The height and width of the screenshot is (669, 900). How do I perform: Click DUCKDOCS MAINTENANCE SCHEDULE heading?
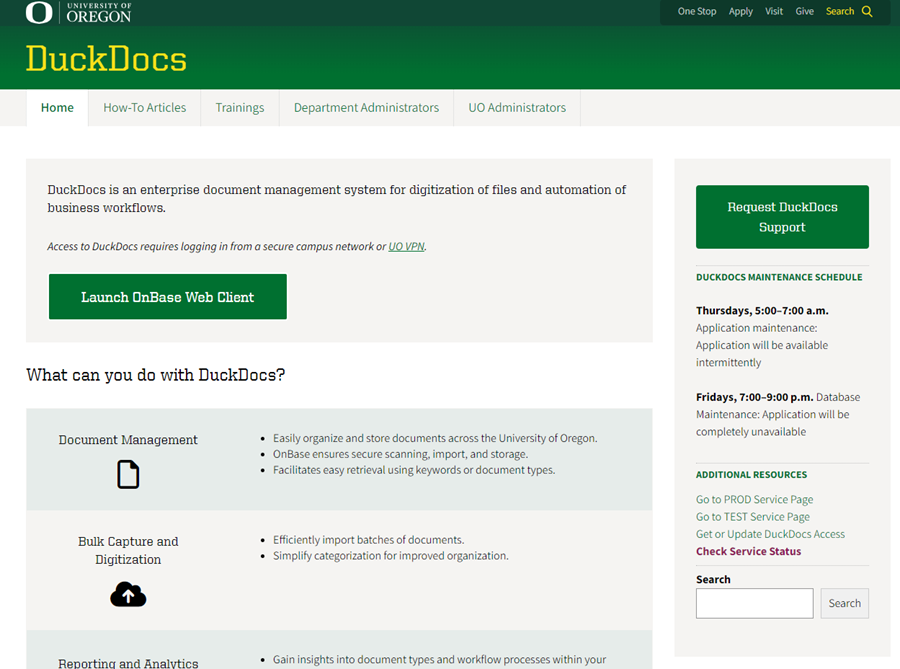click(779, 277)
